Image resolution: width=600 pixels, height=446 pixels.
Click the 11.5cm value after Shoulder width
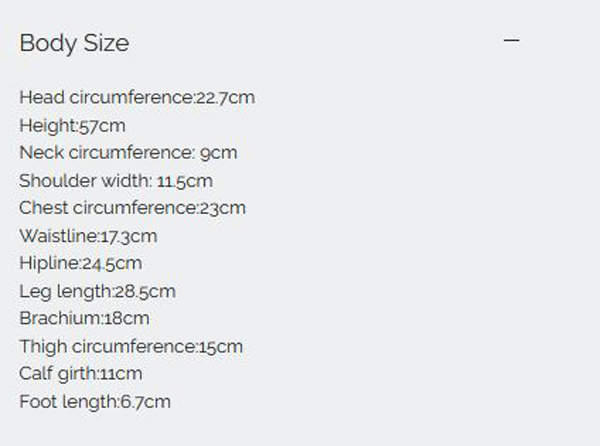(x=185, y=181)
